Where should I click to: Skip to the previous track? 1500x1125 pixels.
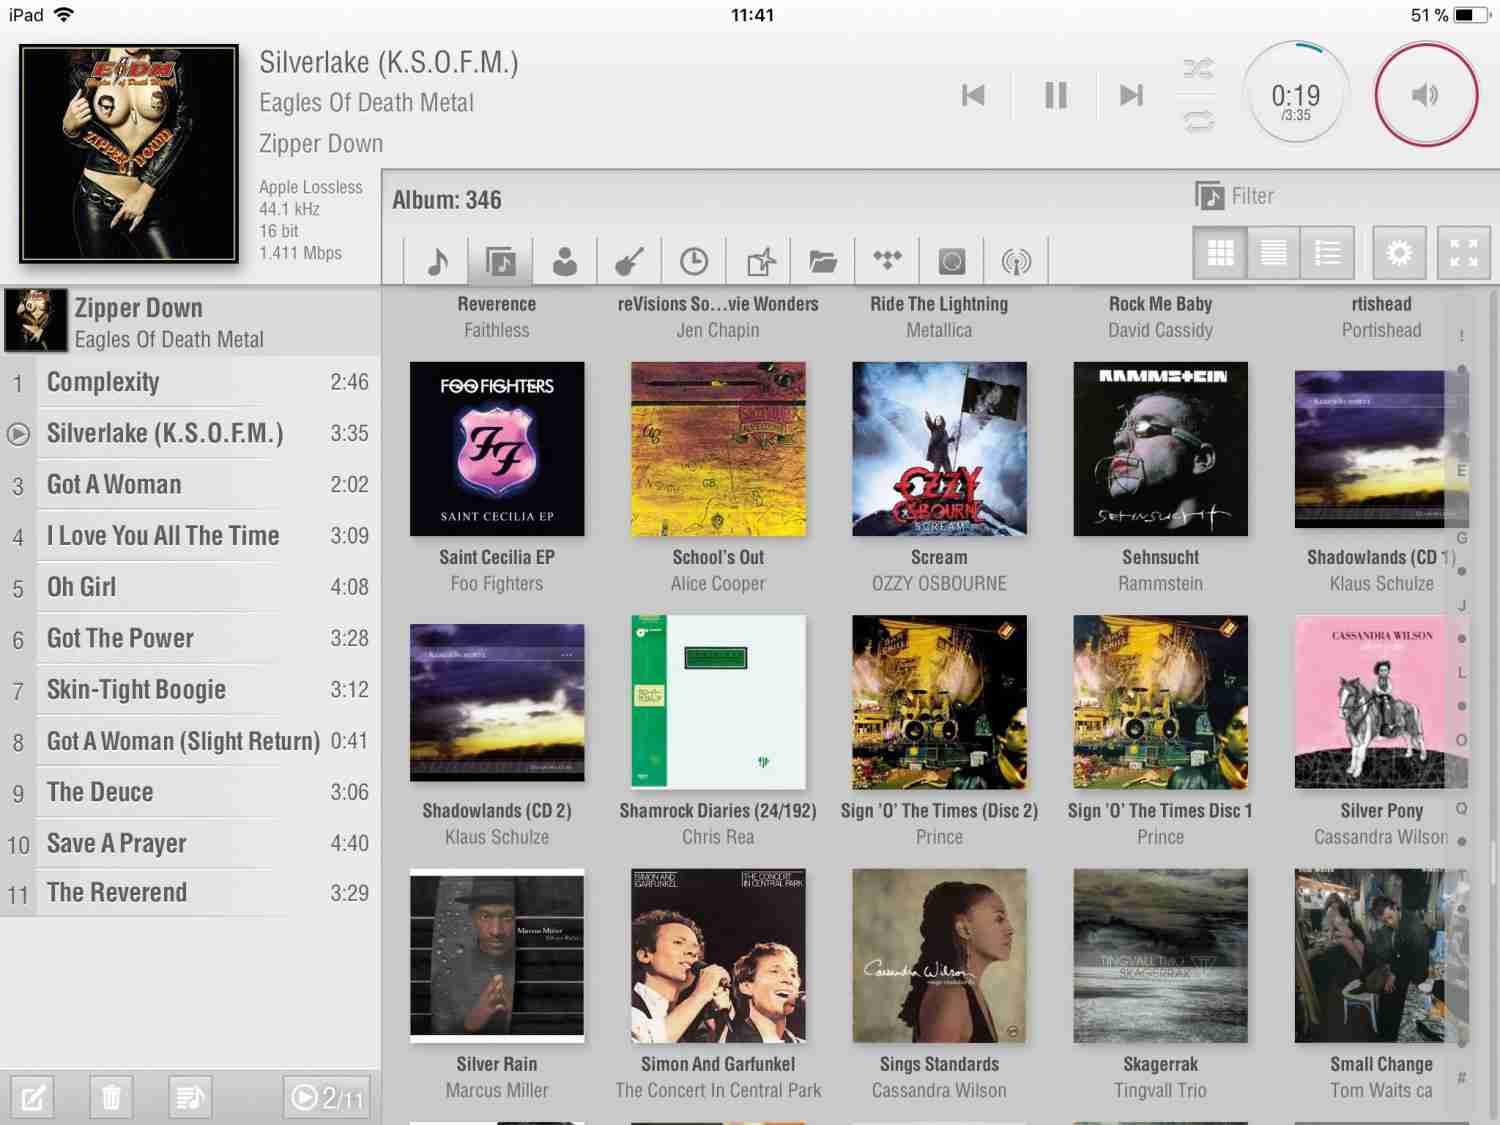(973, 95)
